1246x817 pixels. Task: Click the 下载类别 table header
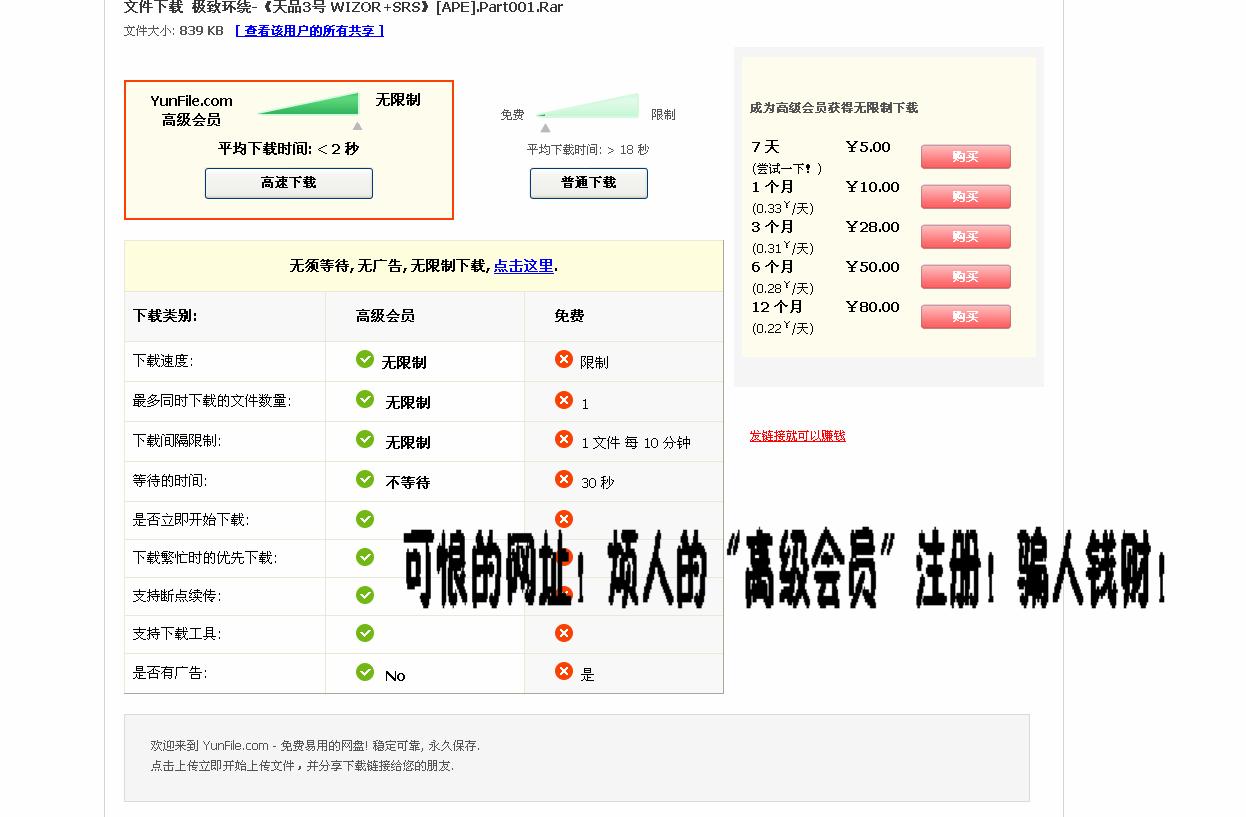(165, 316)
